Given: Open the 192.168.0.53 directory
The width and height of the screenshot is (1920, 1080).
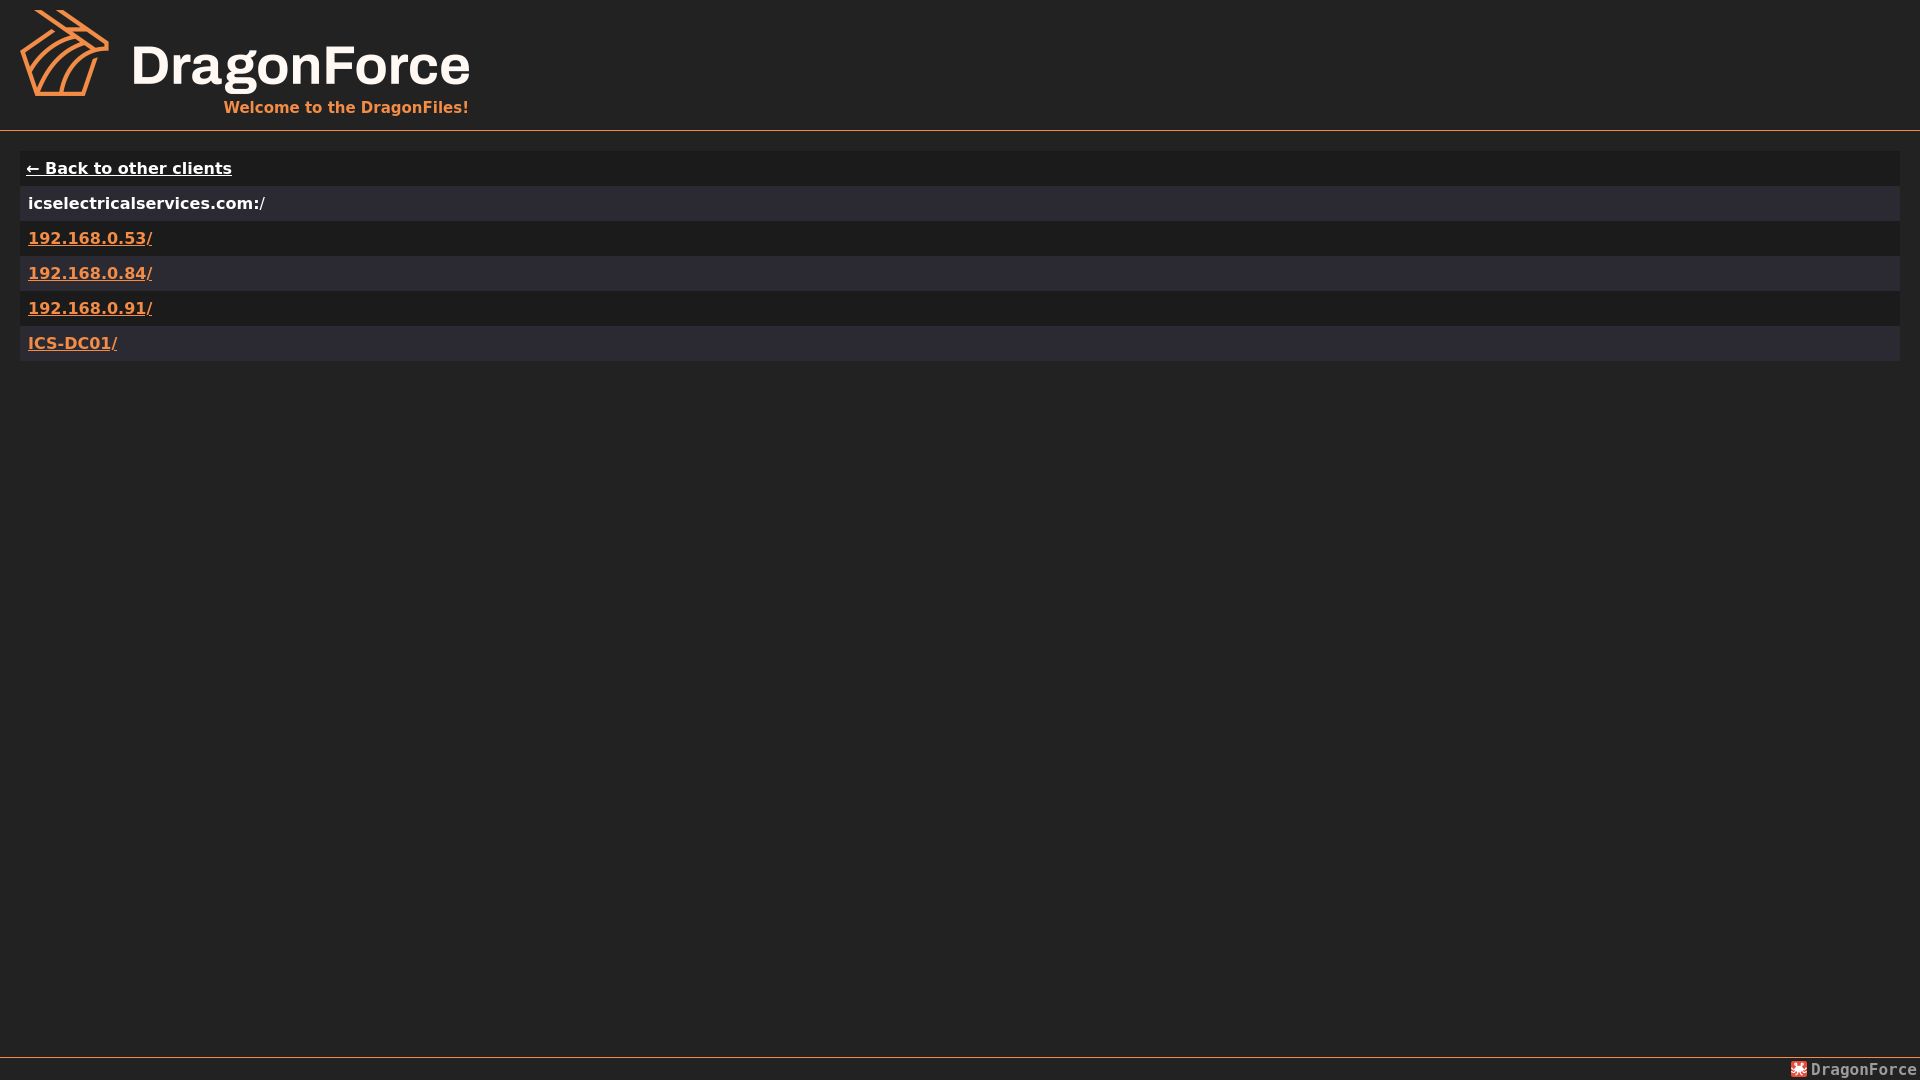Looking at the screenshot, I should tap(90, 238).
